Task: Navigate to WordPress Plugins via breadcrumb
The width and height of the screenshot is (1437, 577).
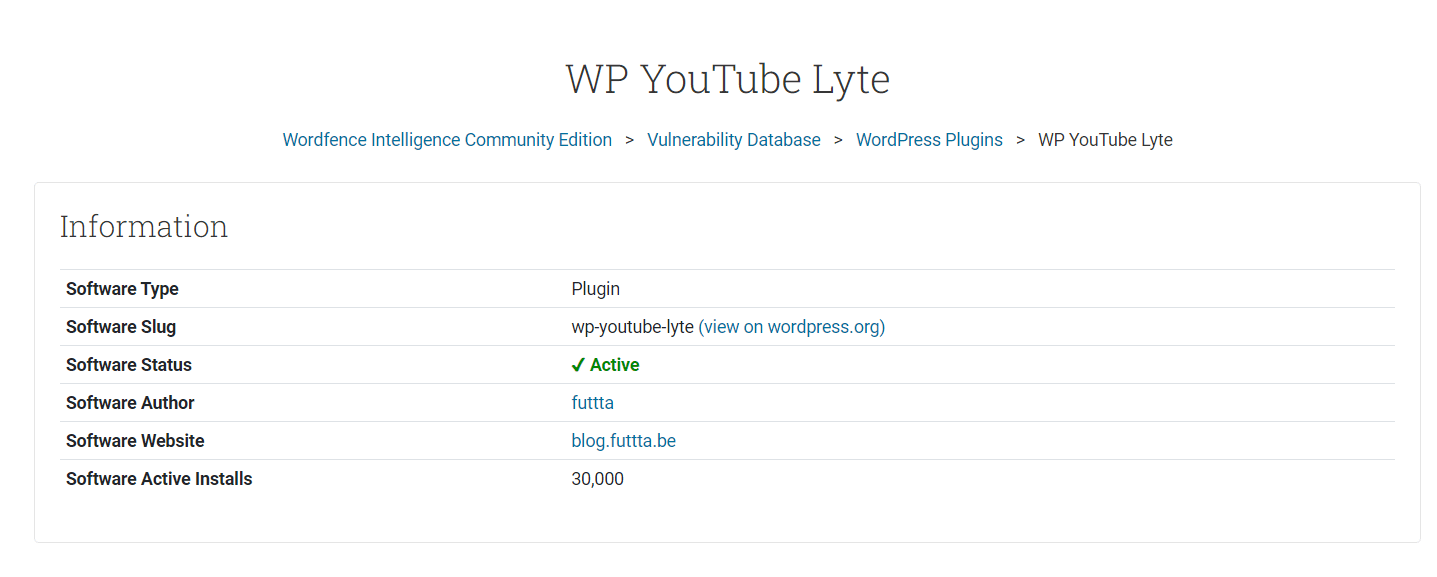Action: [x=928, y=140]
